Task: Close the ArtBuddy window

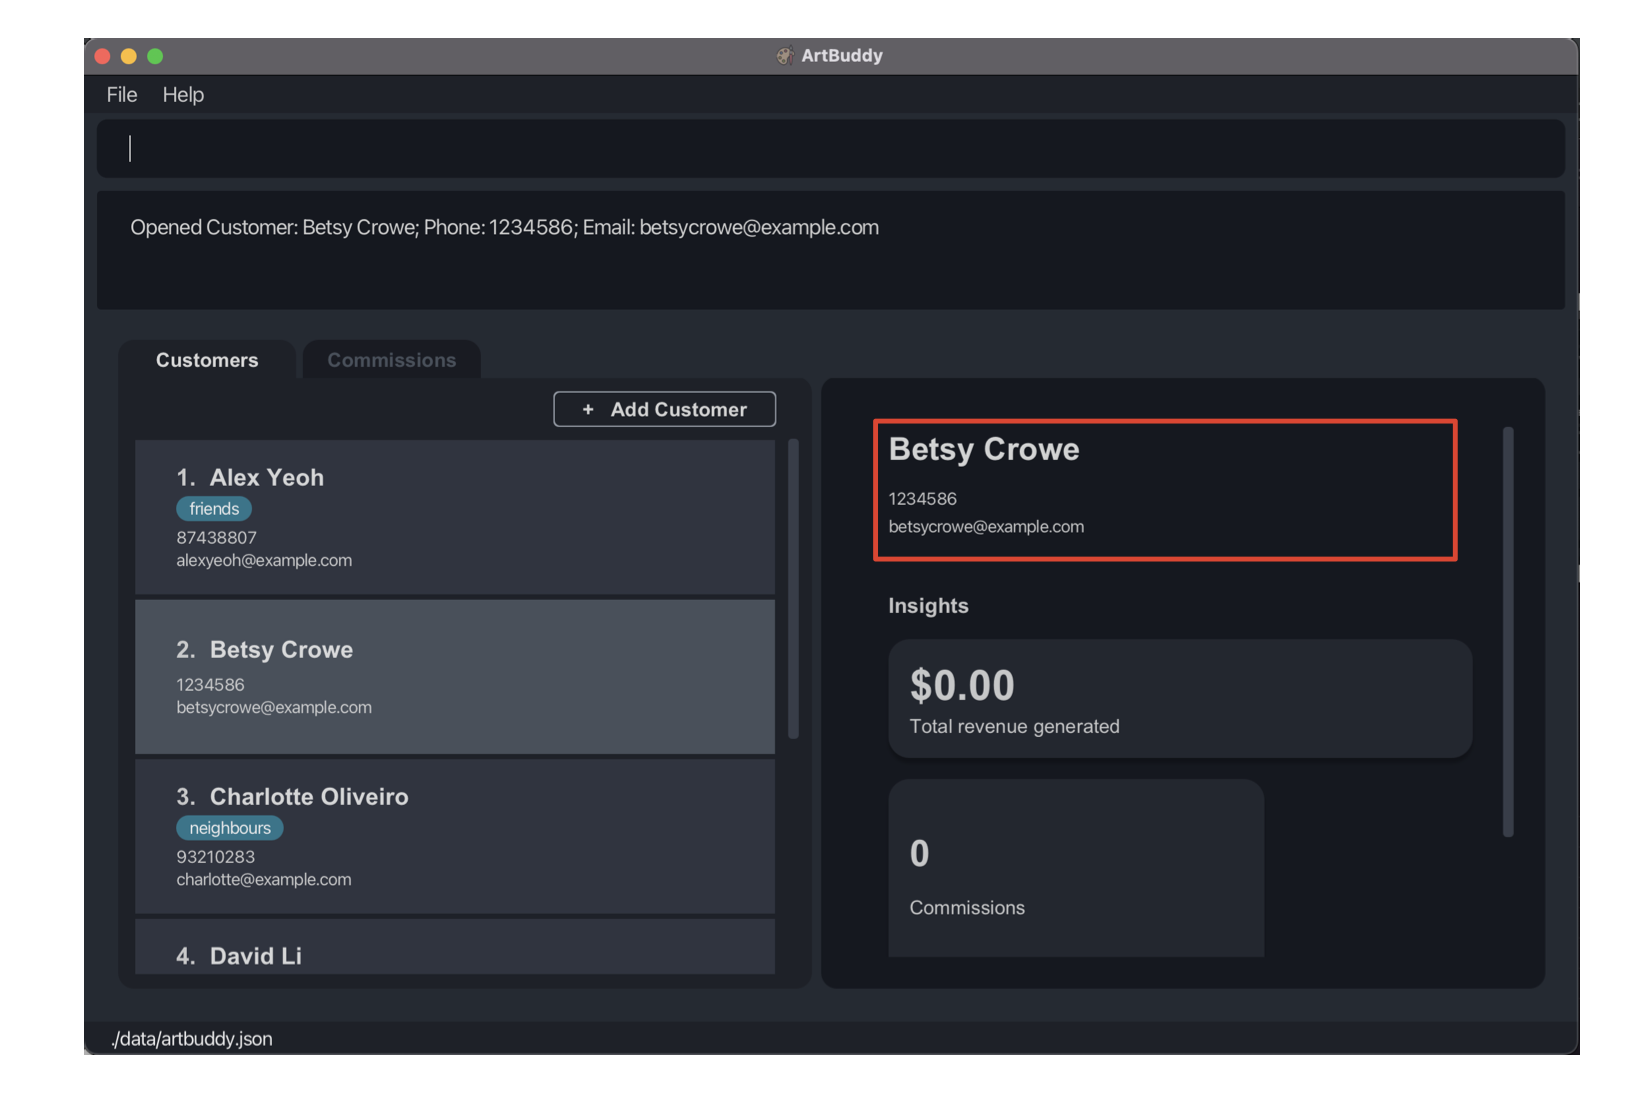Action: tap(102, 56)
